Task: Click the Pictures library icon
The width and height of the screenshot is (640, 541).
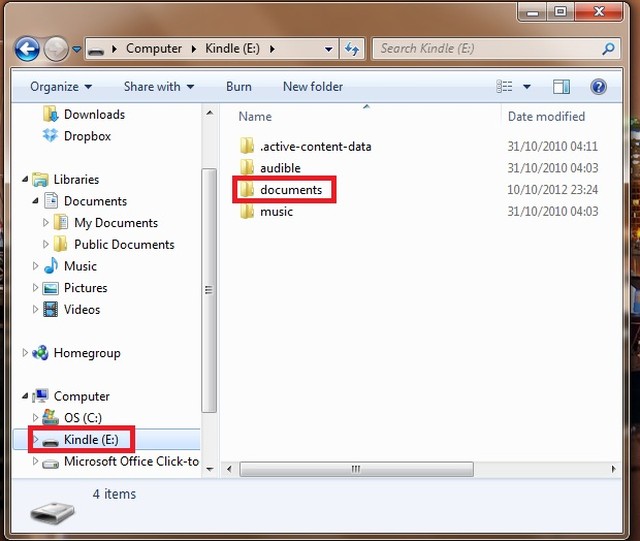Action: point(51,288)
